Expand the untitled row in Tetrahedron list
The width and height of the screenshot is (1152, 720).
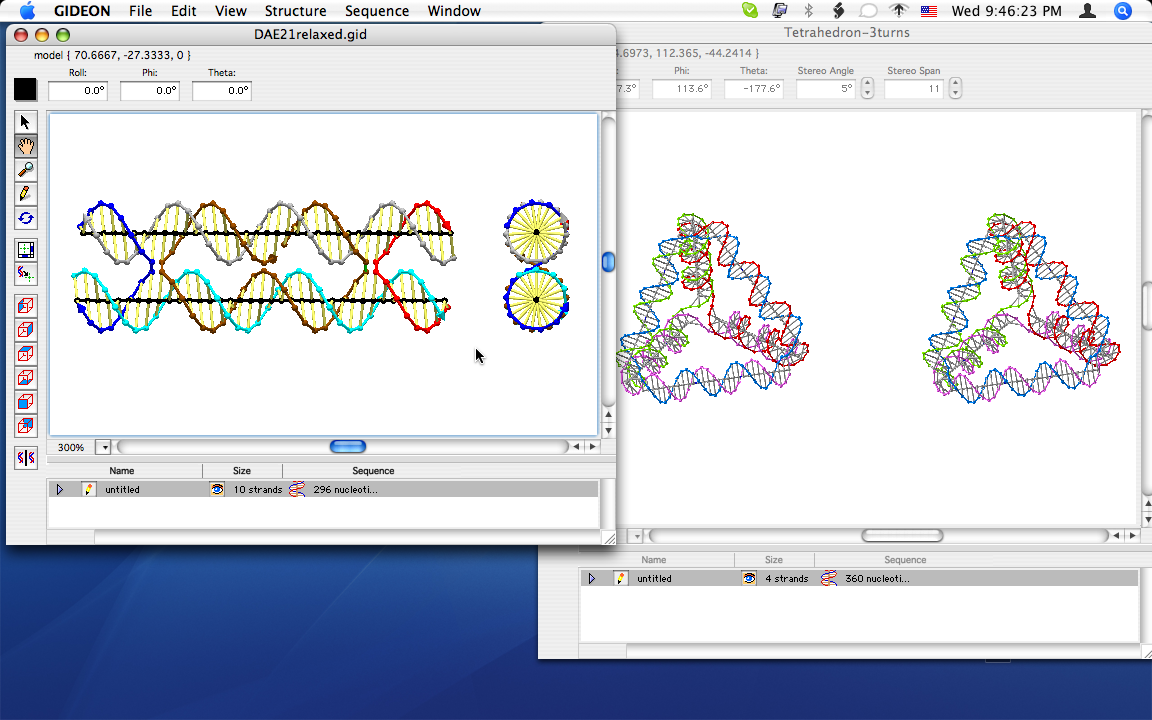tap(591, 579)
